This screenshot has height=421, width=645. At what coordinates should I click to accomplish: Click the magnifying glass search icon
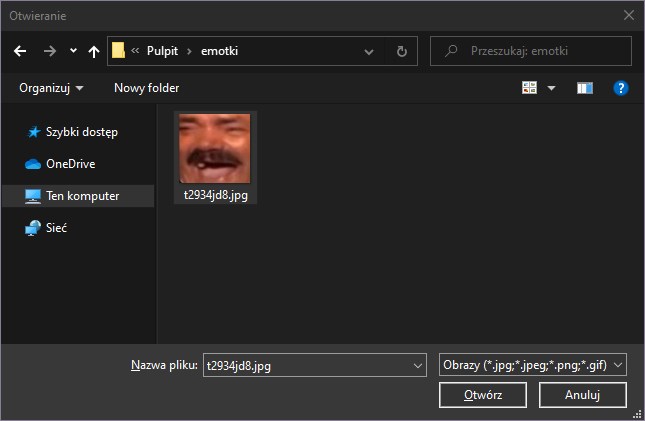[x=451, y=51]
